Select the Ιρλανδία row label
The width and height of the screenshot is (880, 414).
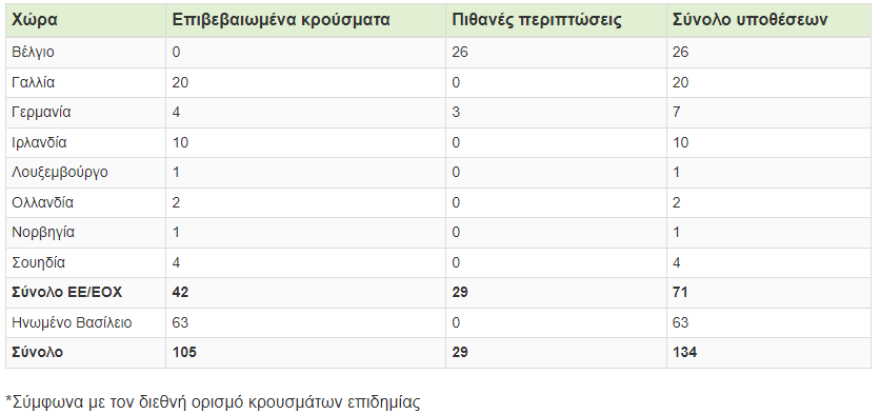pyautogui.click(x=39, y=142)
